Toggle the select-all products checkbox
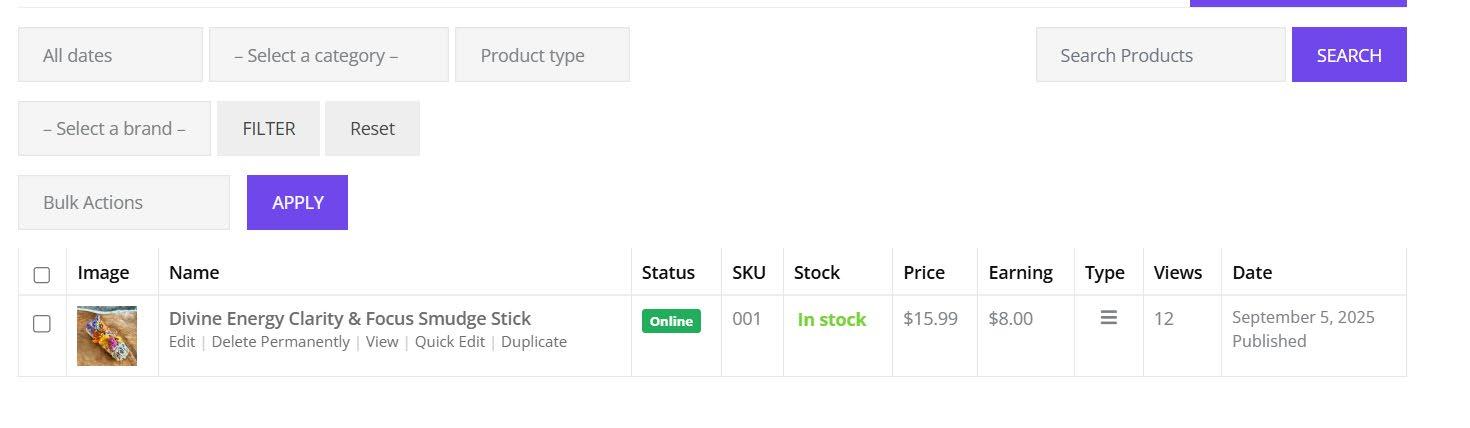This screenshot has width=1470, height=428. (x=42, y=274)
